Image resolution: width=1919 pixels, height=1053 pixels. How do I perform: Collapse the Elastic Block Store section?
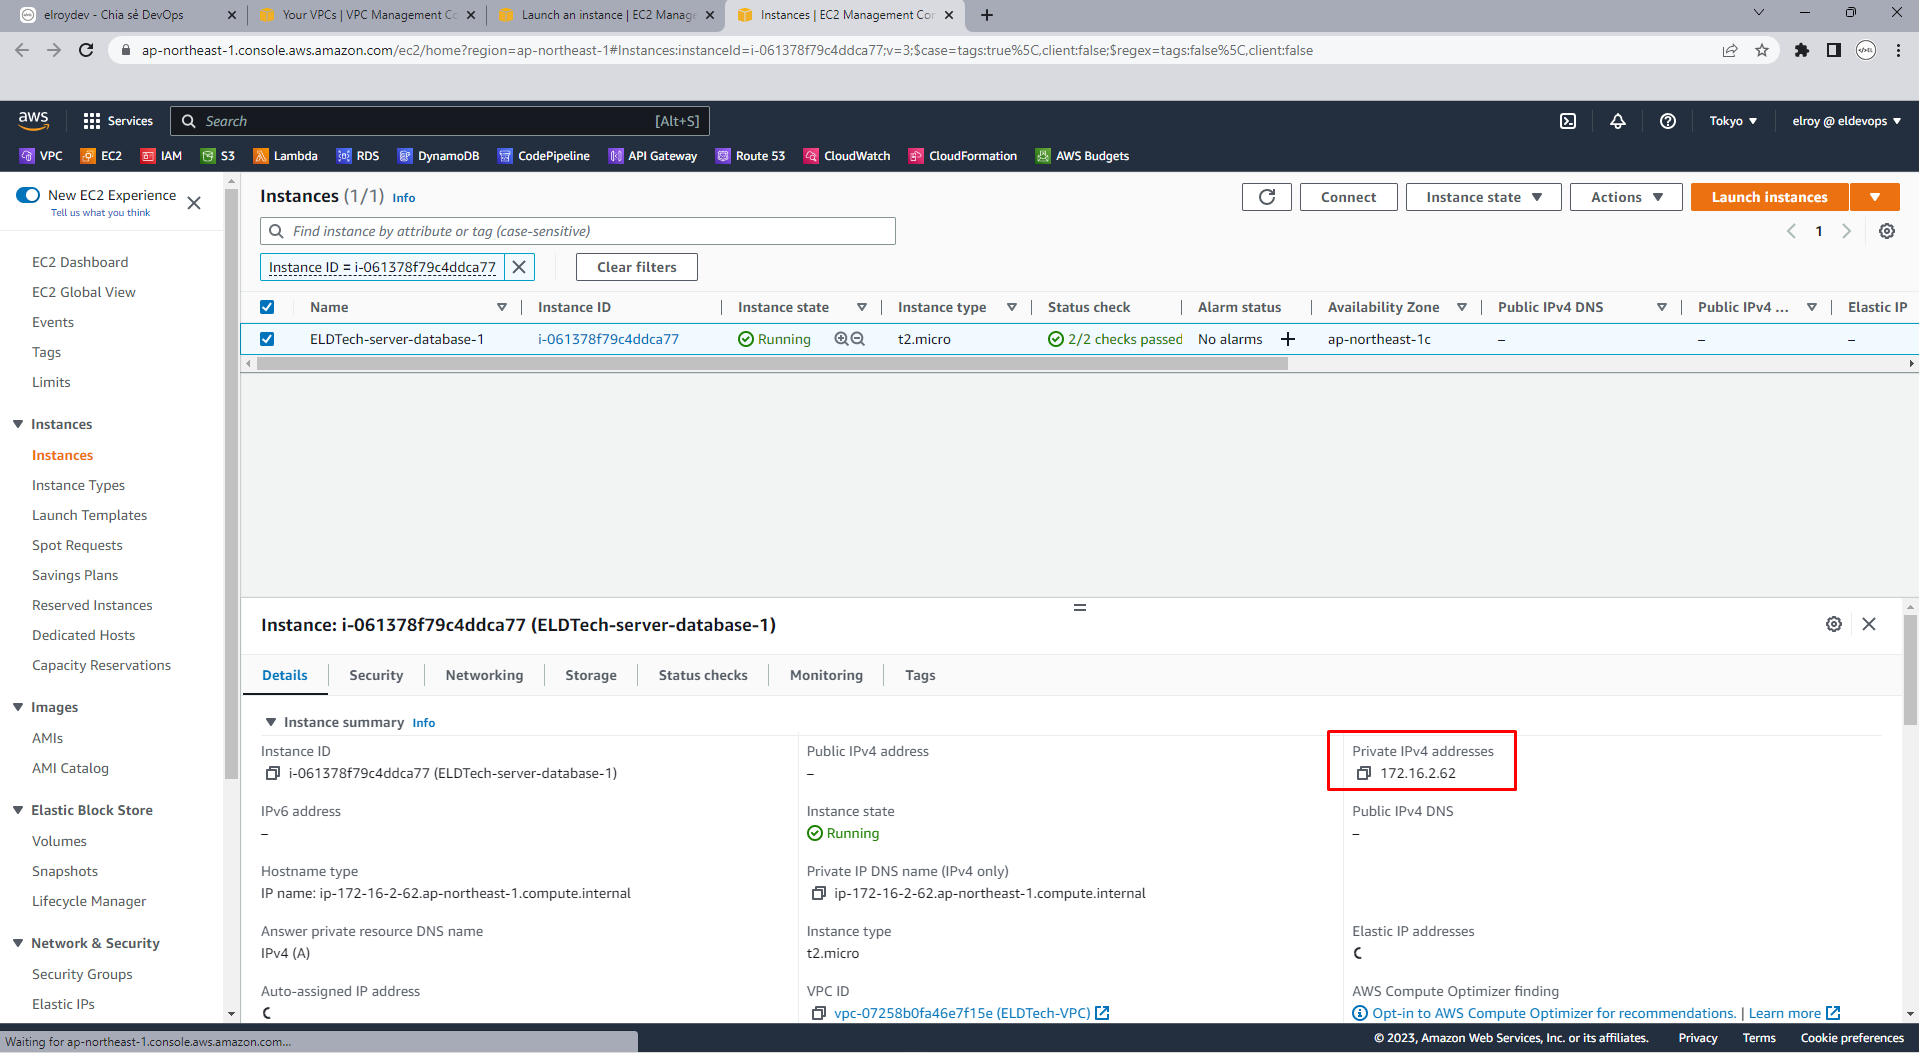[x=18, y=810]
